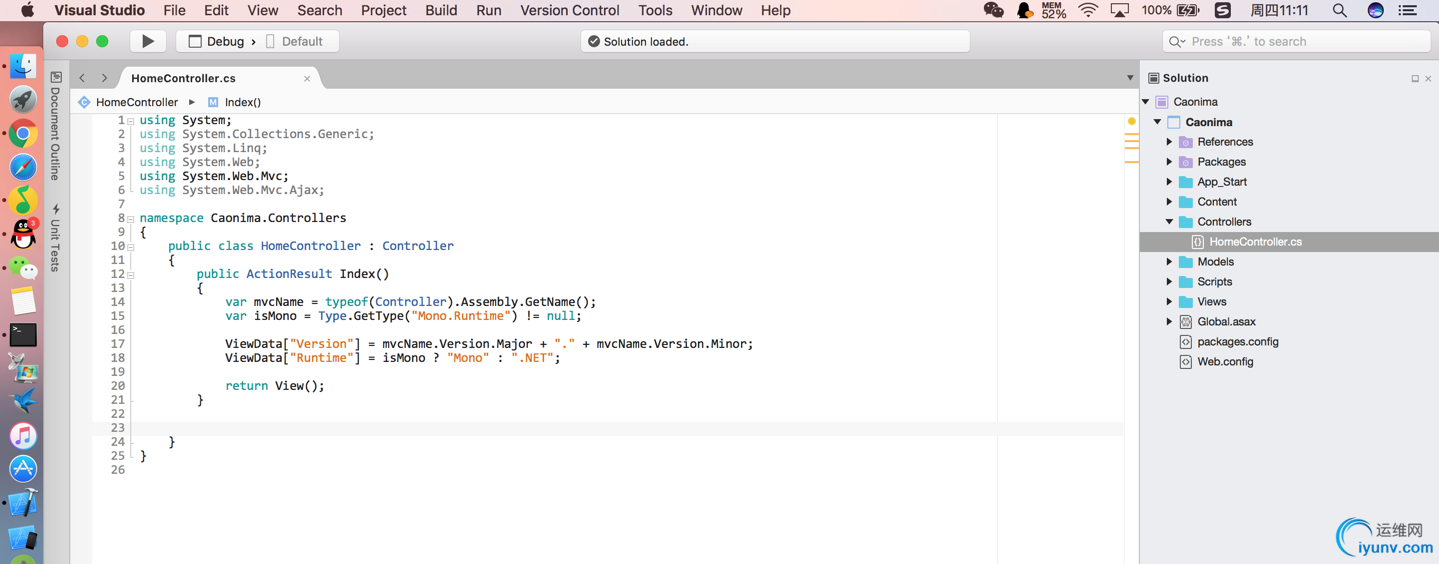The image size is (1439, 564).
Task: Open the File menu
Action: tap(174, 10)
